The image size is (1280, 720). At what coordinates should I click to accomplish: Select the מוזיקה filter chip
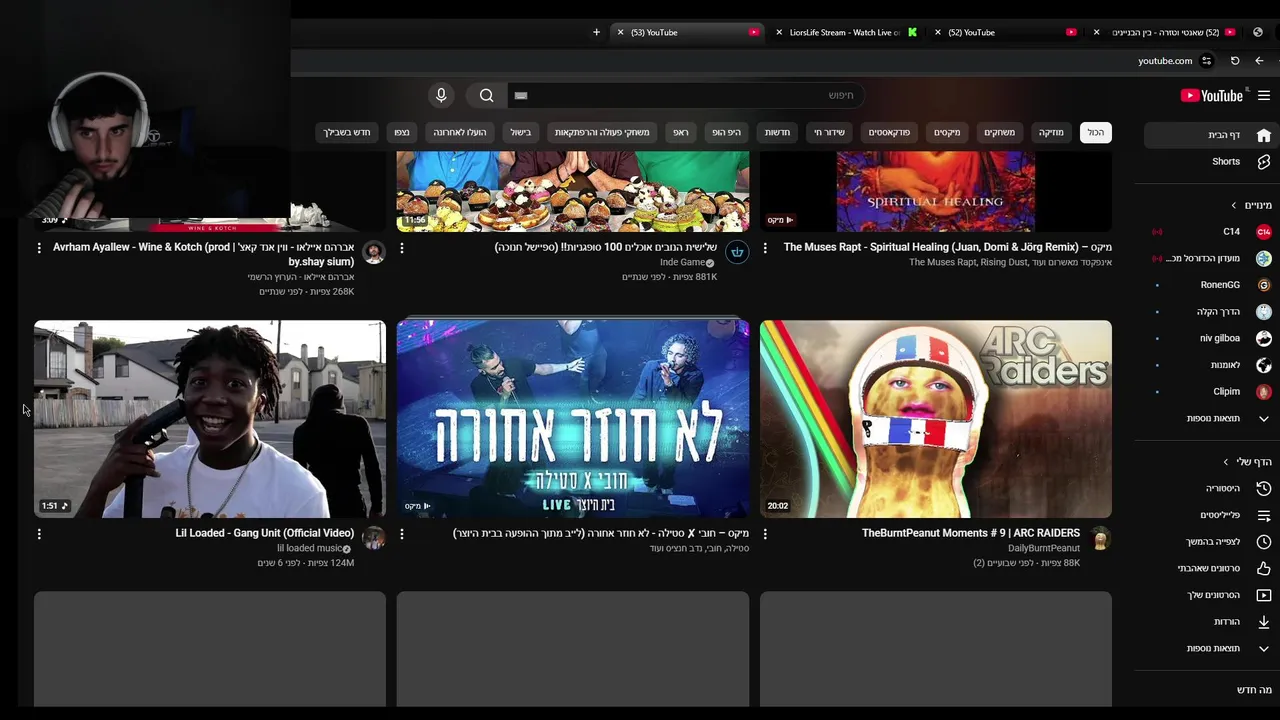click(1051, 132)
